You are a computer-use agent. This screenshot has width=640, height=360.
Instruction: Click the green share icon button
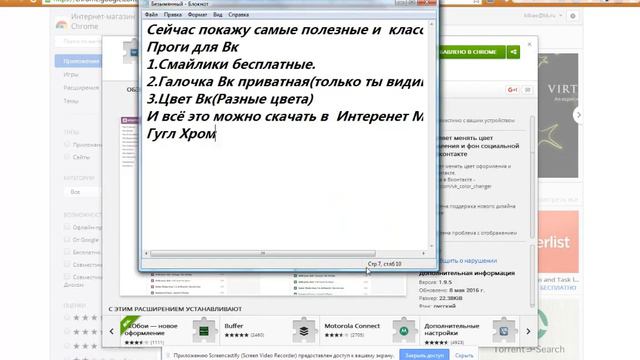coord(513,52)
